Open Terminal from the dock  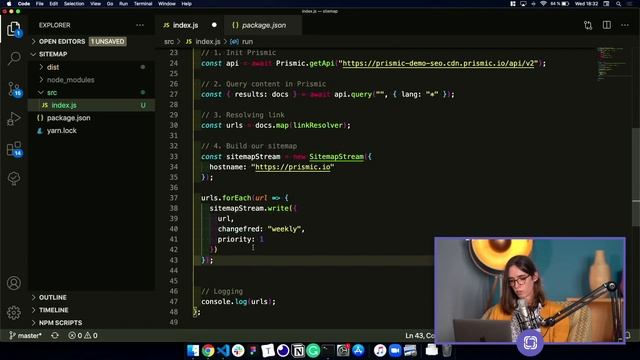[328, 350]
